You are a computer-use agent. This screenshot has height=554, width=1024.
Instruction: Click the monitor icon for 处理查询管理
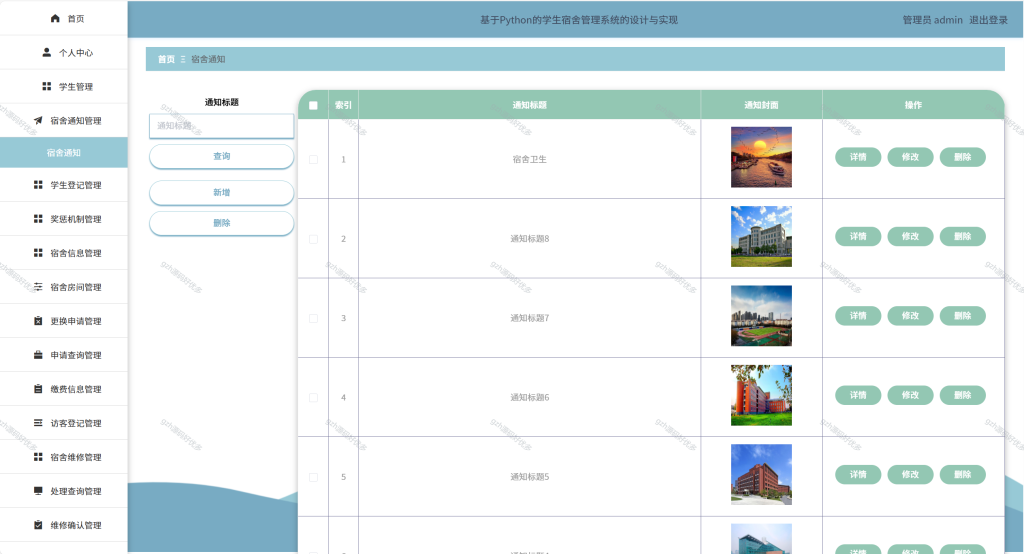tap(38, 491)
